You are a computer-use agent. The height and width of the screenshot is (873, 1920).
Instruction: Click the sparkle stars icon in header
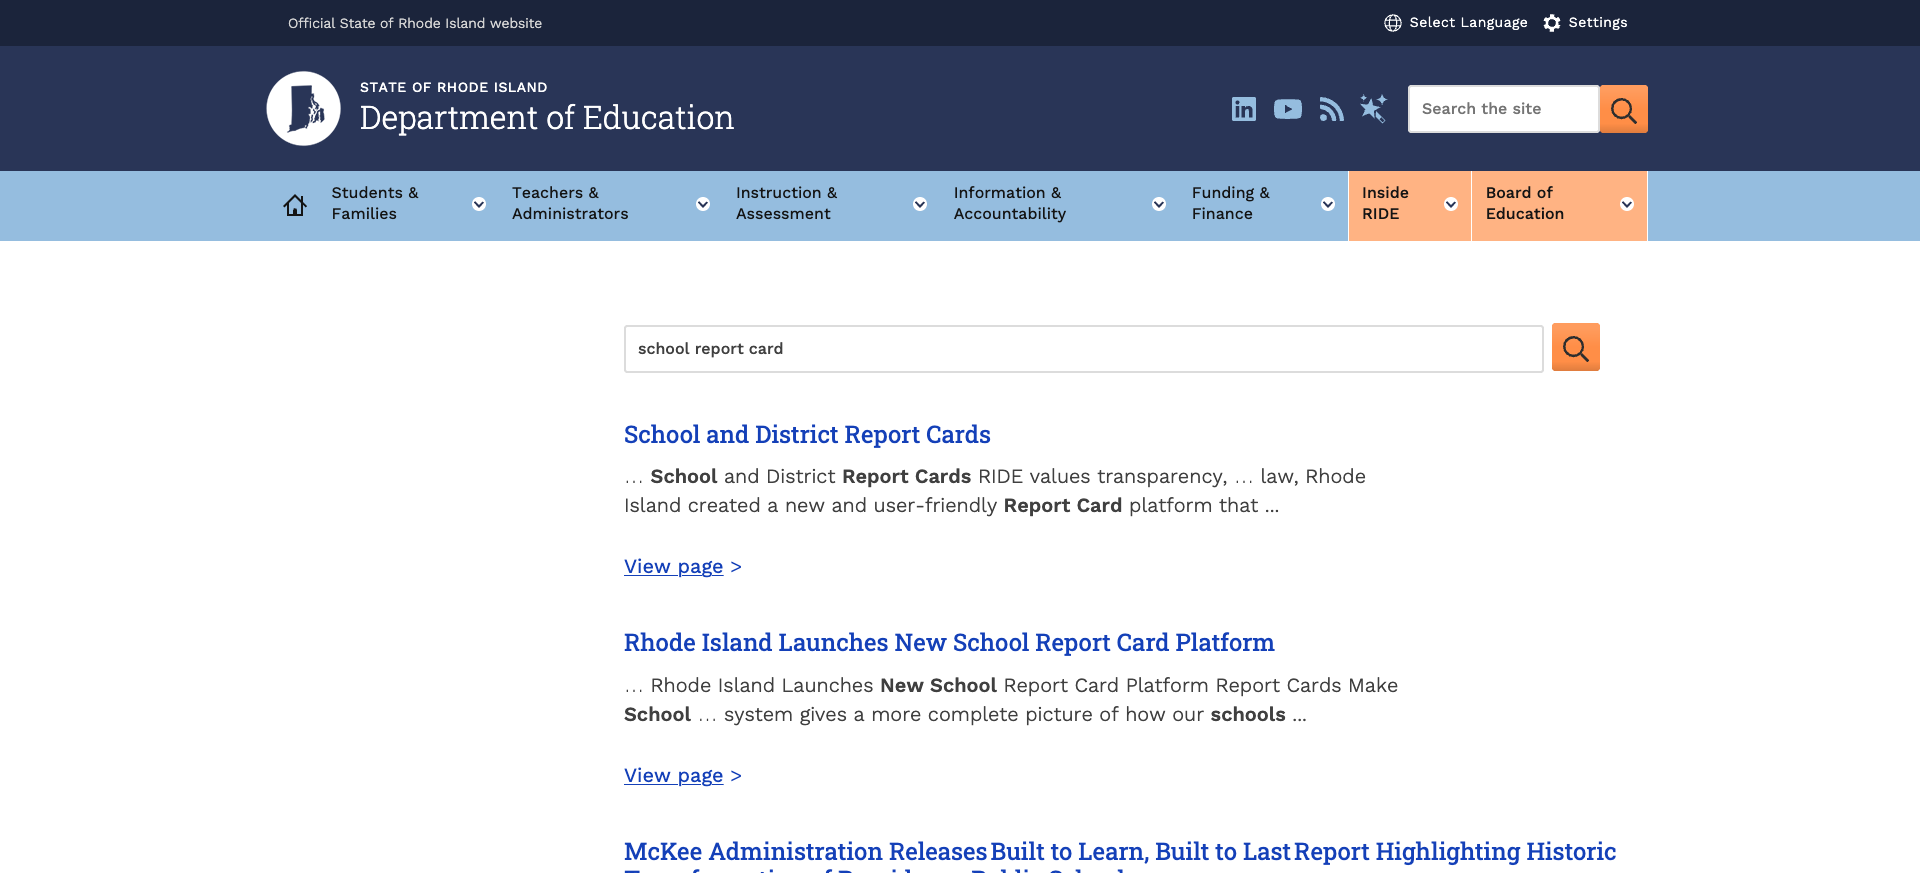click(1373, 108)
